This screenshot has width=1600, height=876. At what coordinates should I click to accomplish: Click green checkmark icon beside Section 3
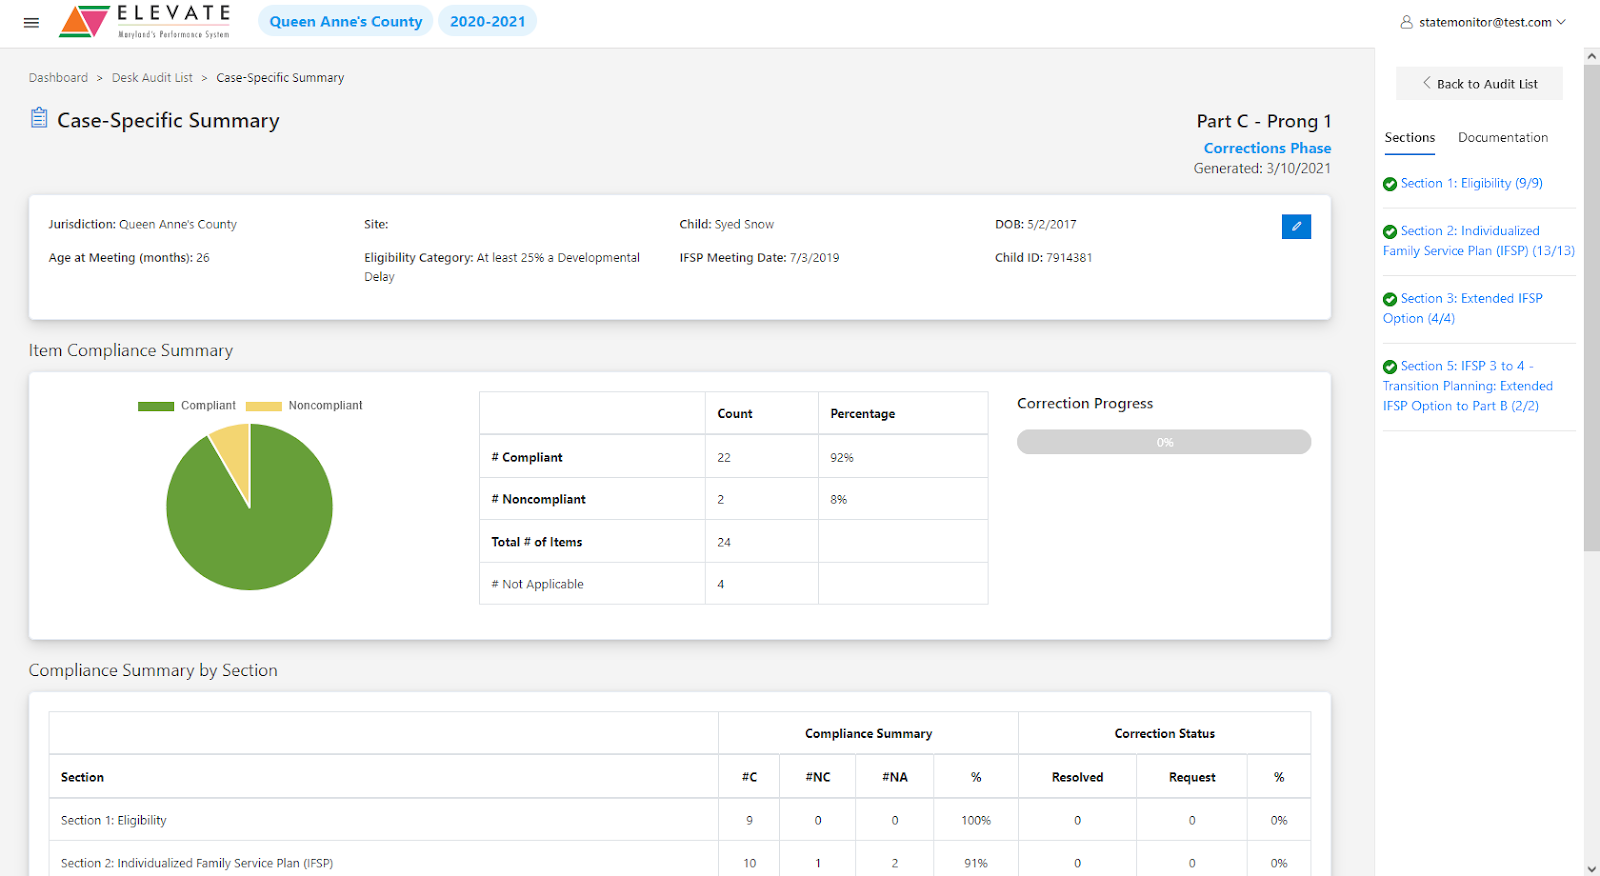coord(1390,299)
